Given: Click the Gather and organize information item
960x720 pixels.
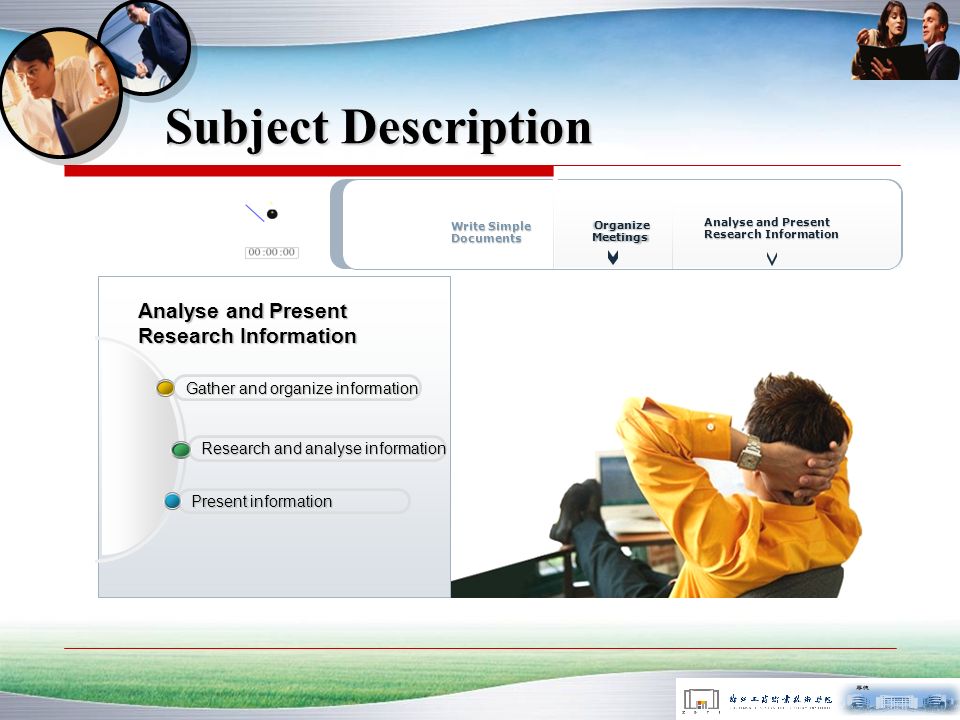Looking at the screenshot, I should click(x=298, y=388).
